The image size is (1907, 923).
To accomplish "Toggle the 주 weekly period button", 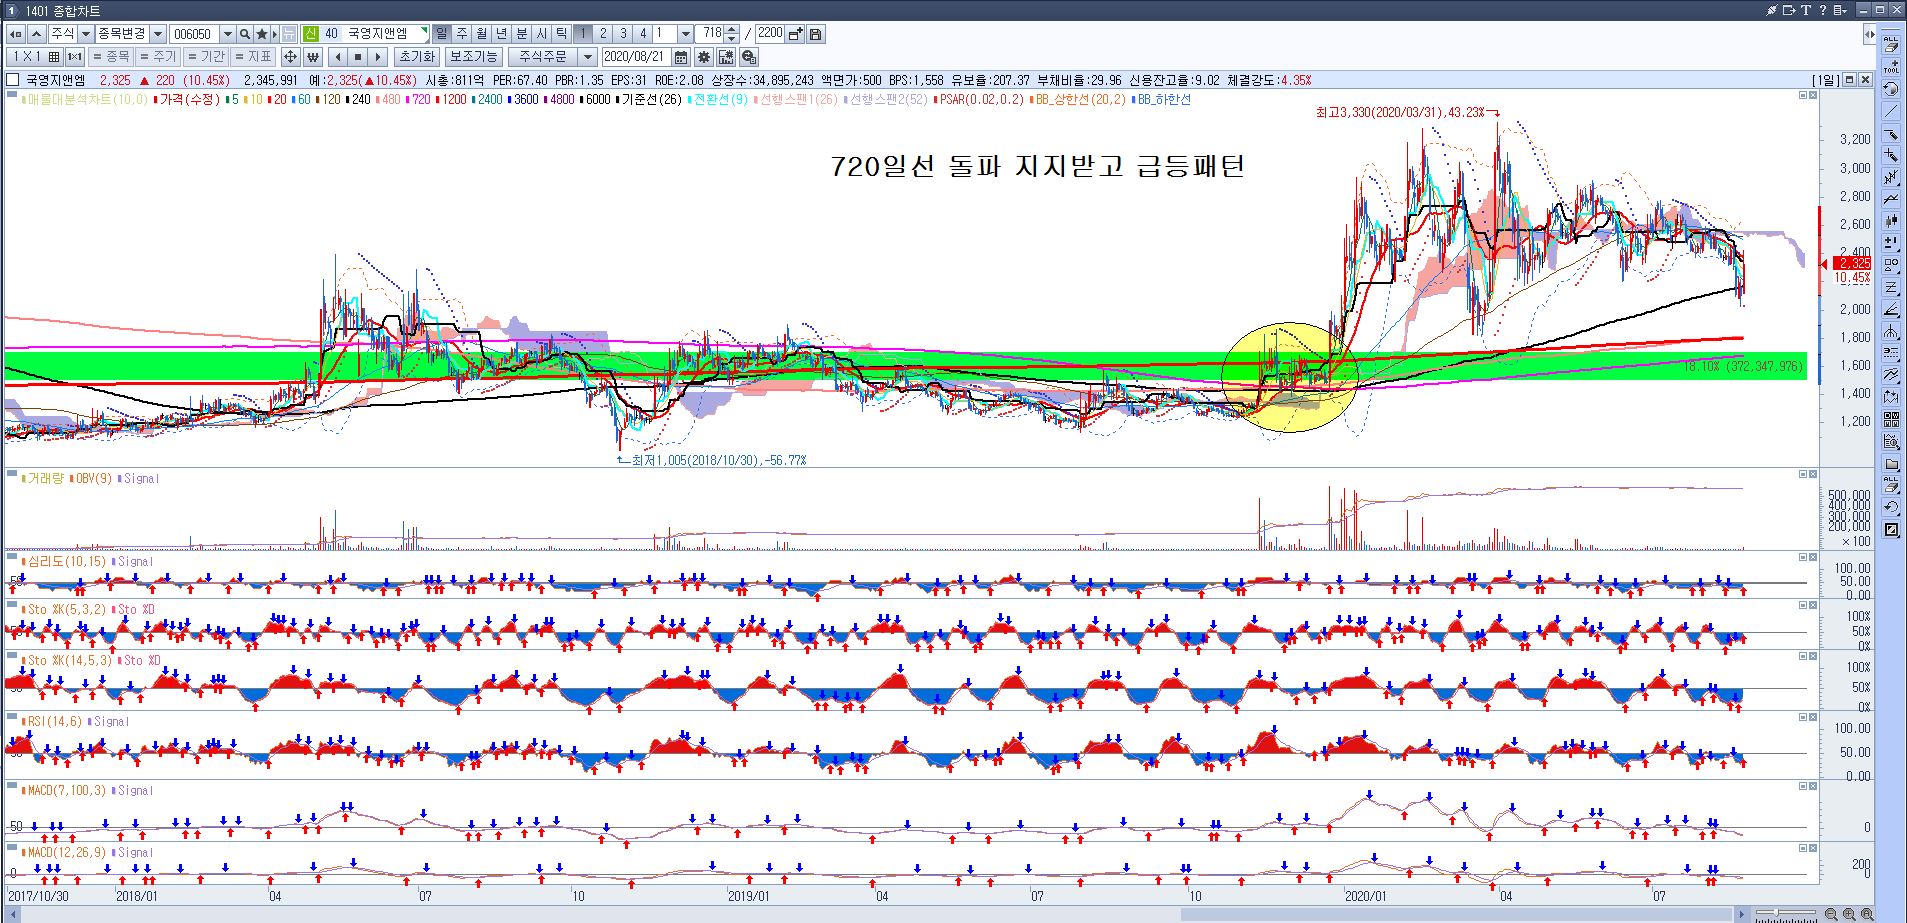I will click(462, 34).
